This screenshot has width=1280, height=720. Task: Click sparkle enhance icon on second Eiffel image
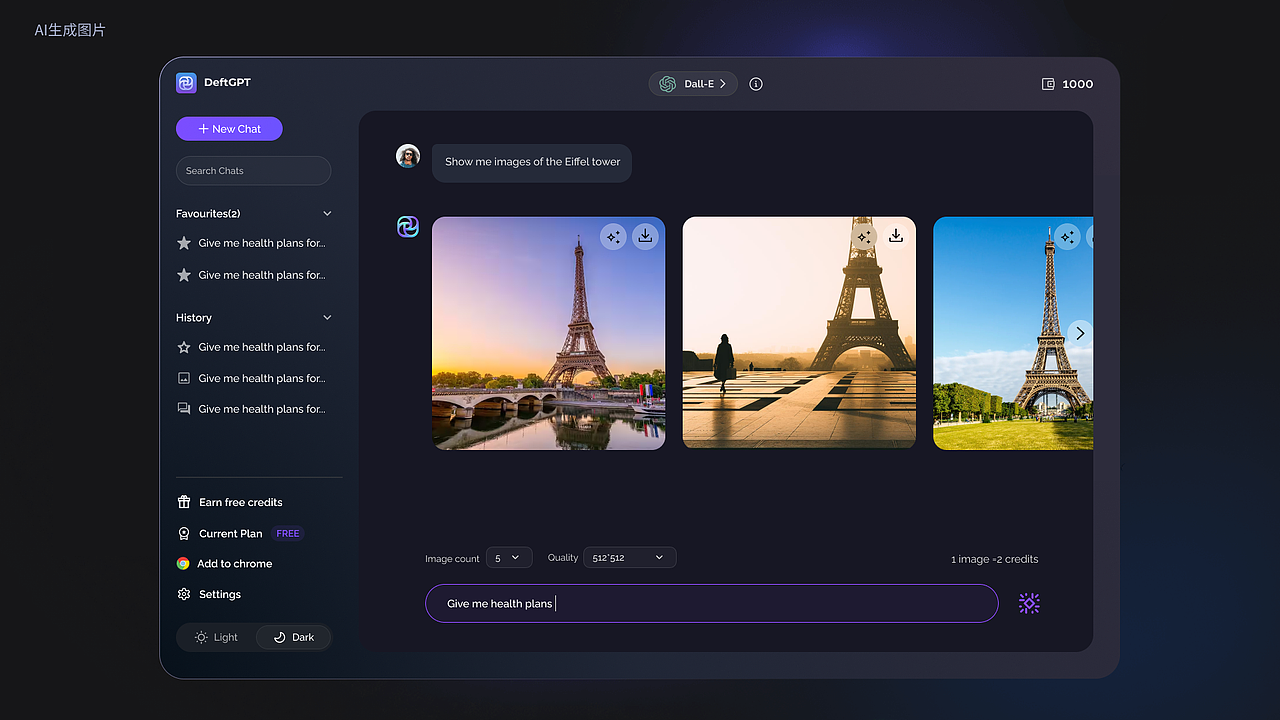864,237
